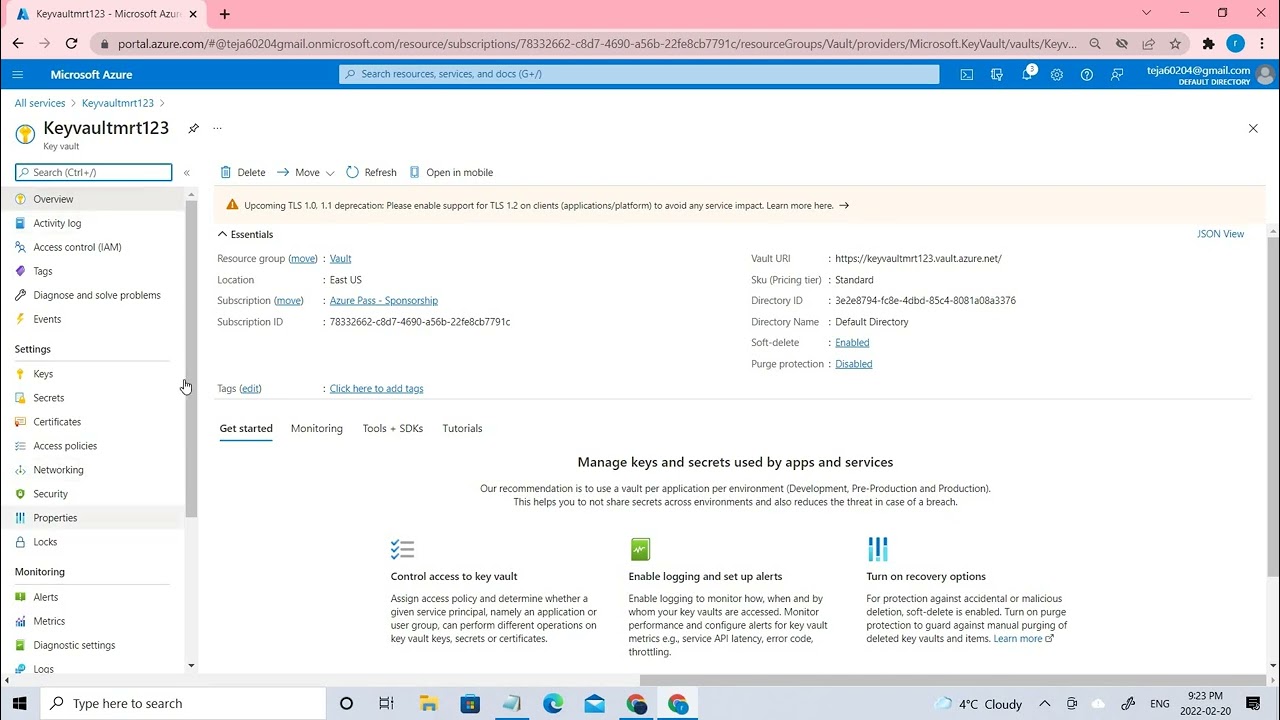
Task: Click Open in mobile
Action: (x=451, y=172)
